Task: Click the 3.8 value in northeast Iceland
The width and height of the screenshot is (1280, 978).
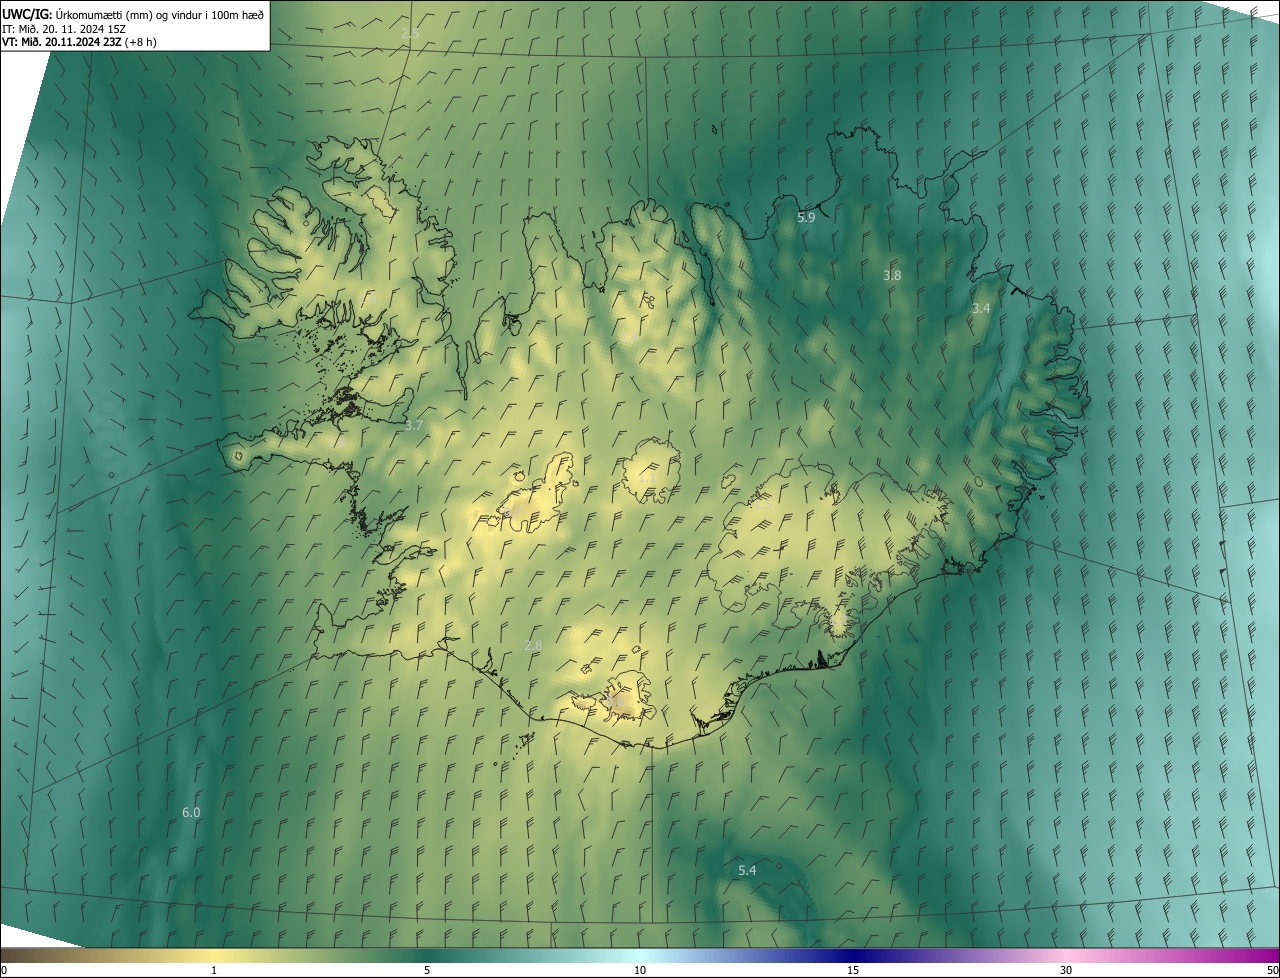Action: tap(892, 275)
